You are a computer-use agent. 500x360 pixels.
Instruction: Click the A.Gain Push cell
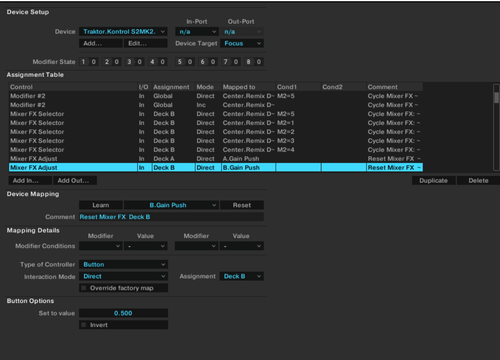[248, 159]
